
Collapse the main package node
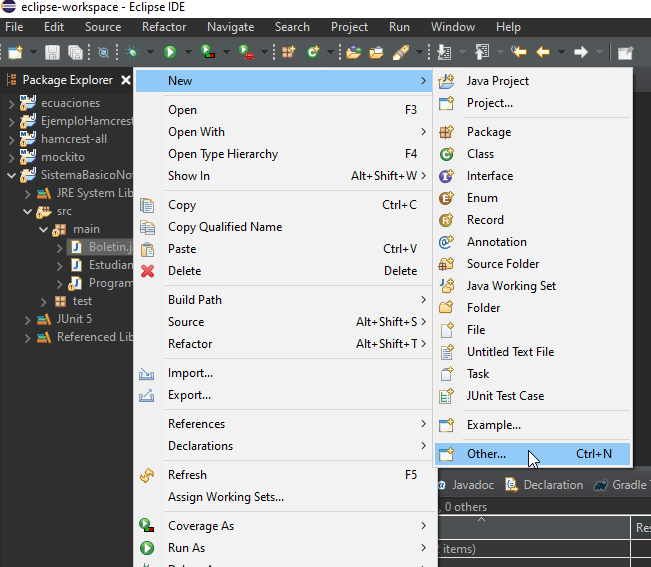(x=43, y=230)
